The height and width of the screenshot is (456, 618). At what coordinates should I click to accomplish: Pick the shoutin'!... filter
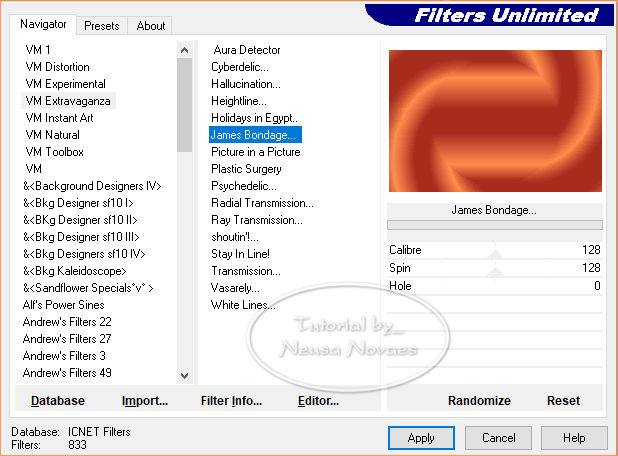235,236
